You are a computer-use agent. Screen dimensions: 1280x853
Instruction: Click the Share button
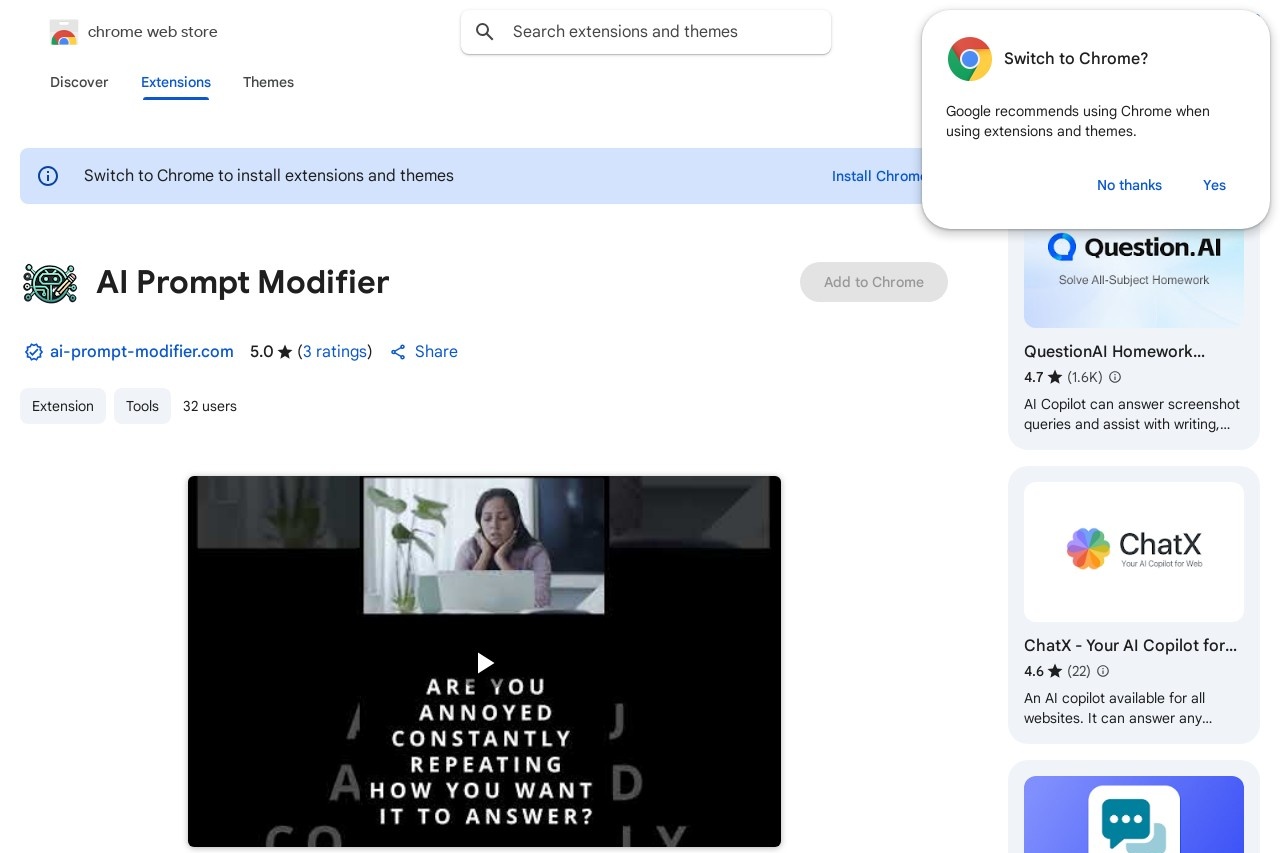pyautogui.click(x=424, y=352)
